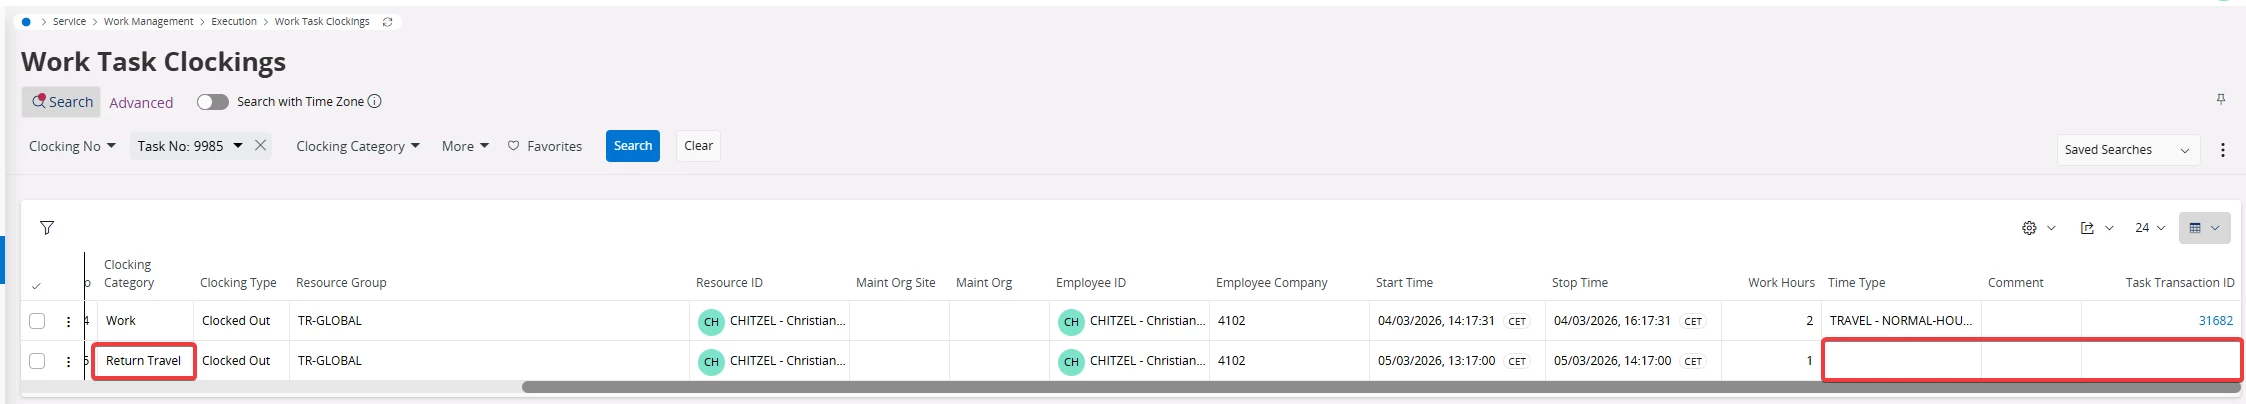2246x404 pixels.
Task: Toggle Search with Time Zone switch
Action: tap(212, 102)
